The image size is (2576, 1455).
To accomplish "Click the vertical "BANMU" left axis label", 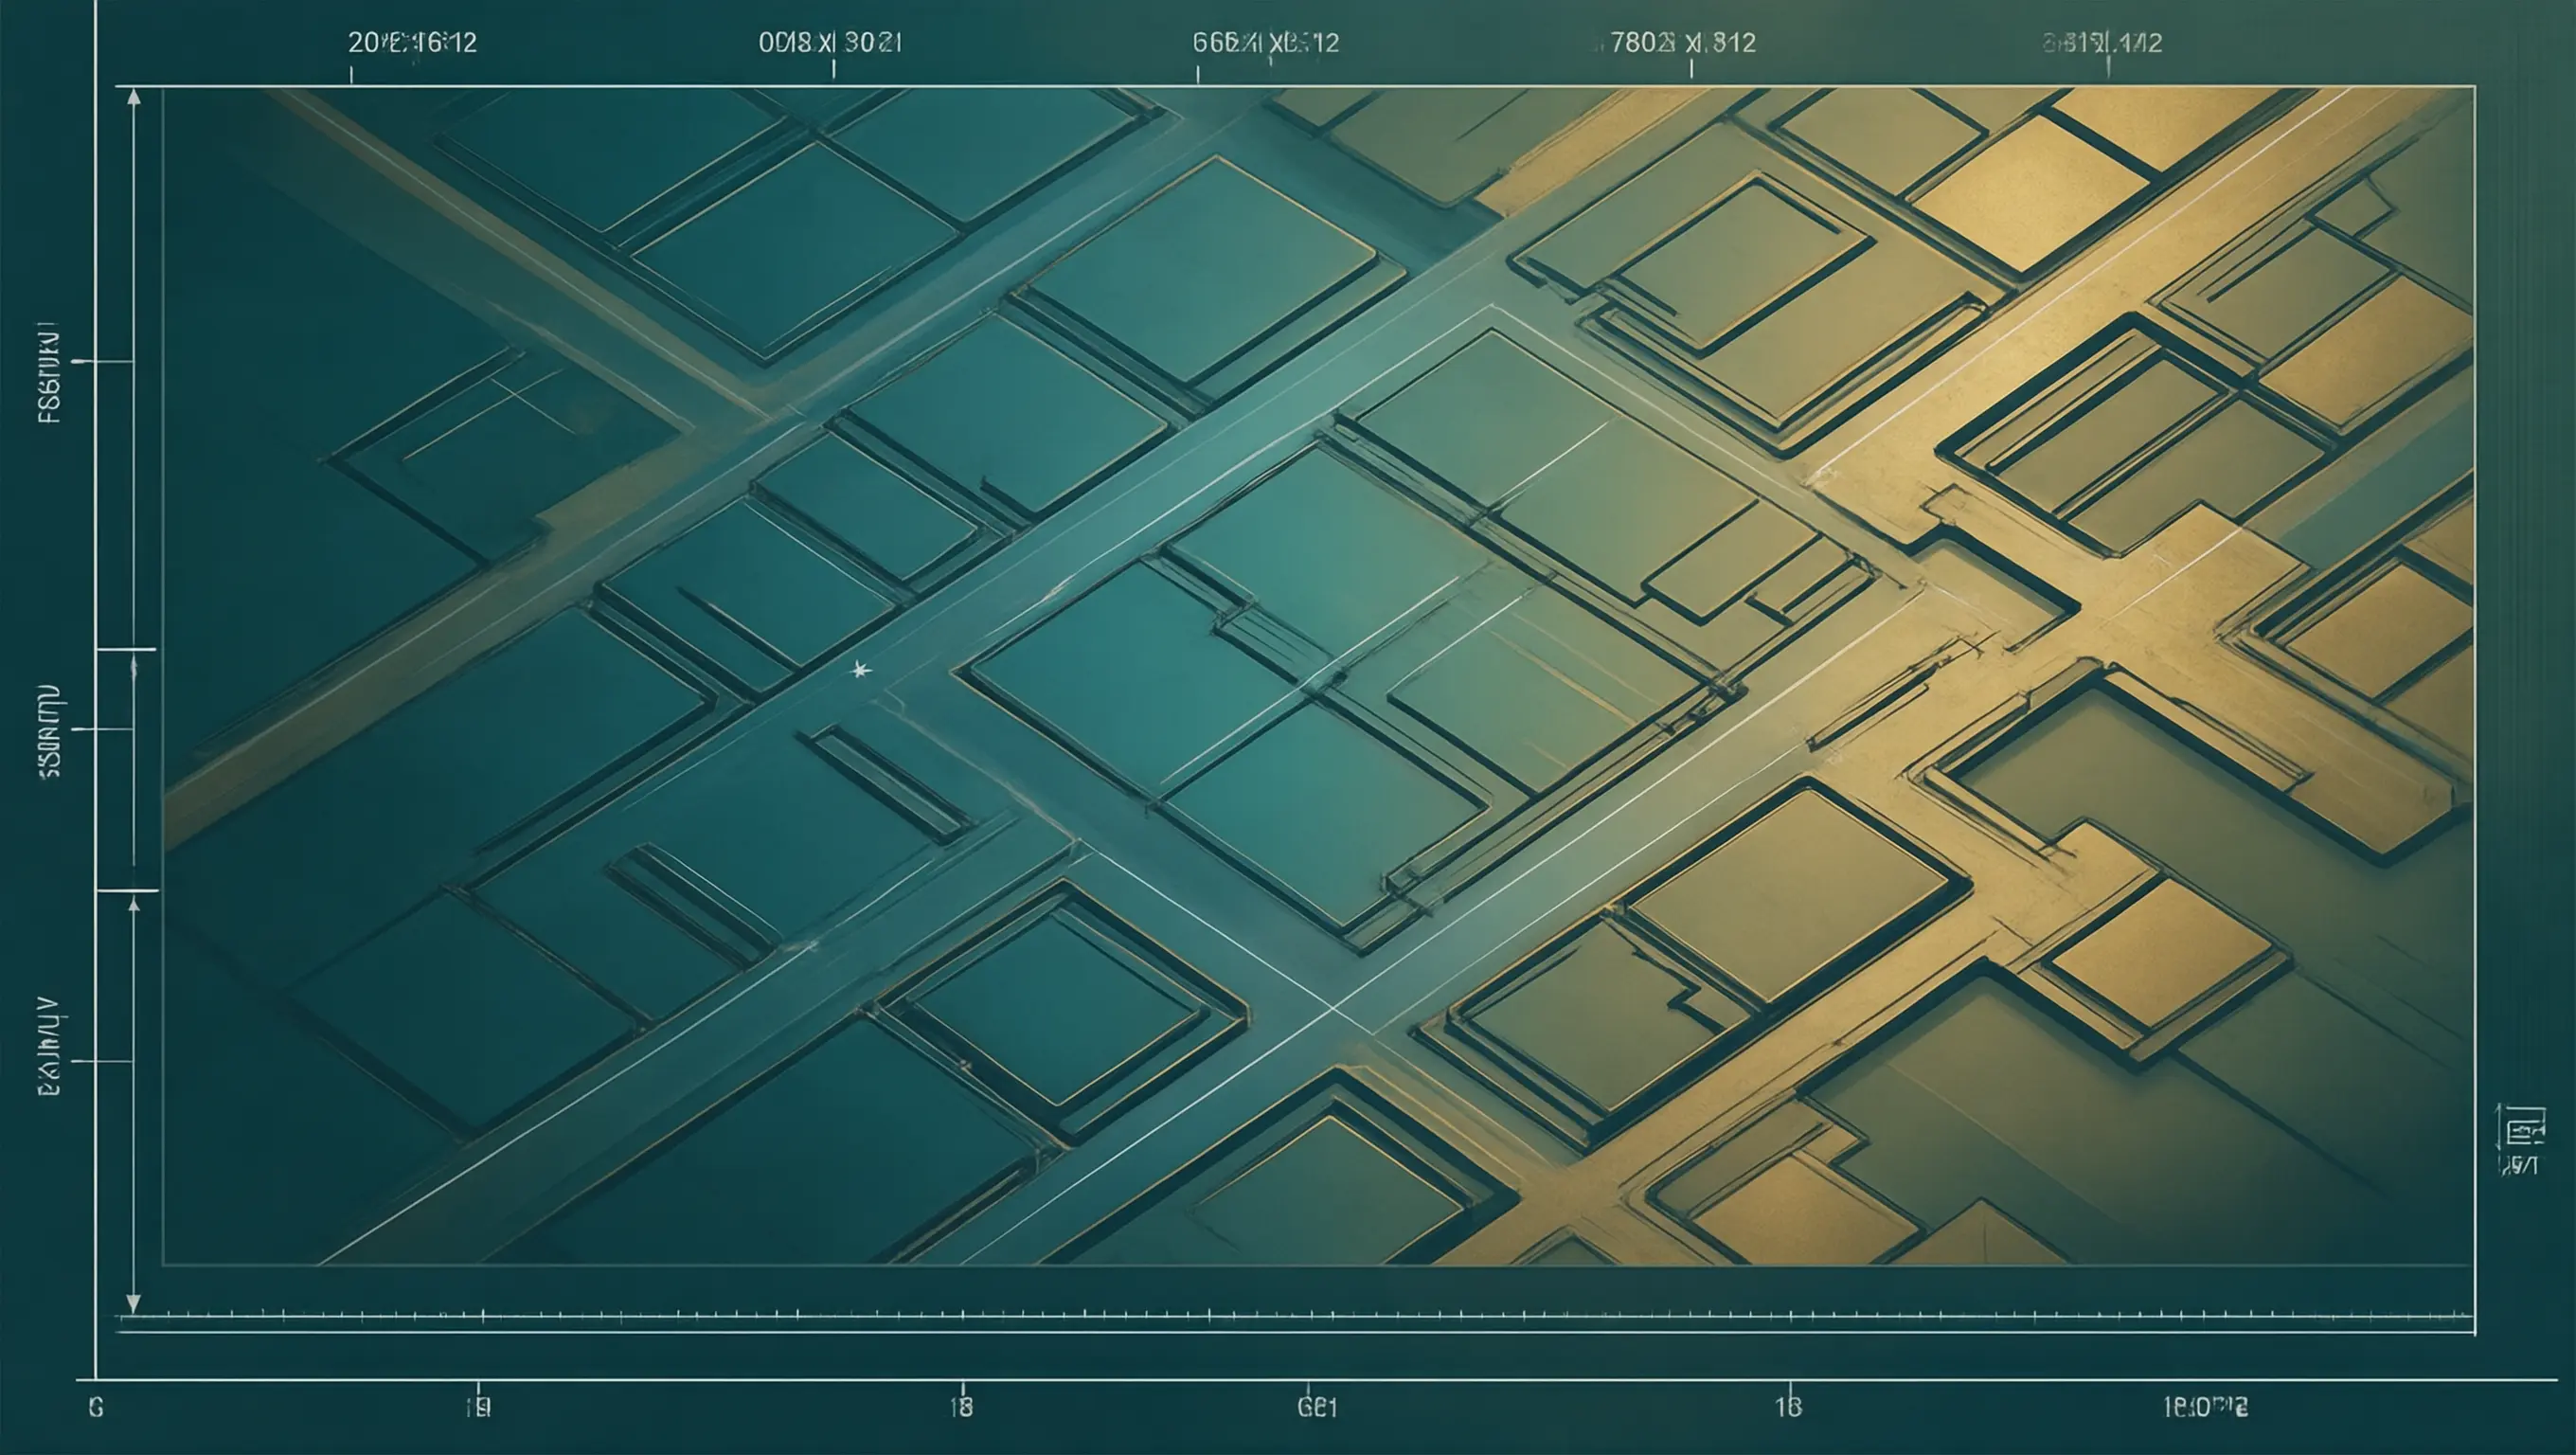I will [49, 1046].
